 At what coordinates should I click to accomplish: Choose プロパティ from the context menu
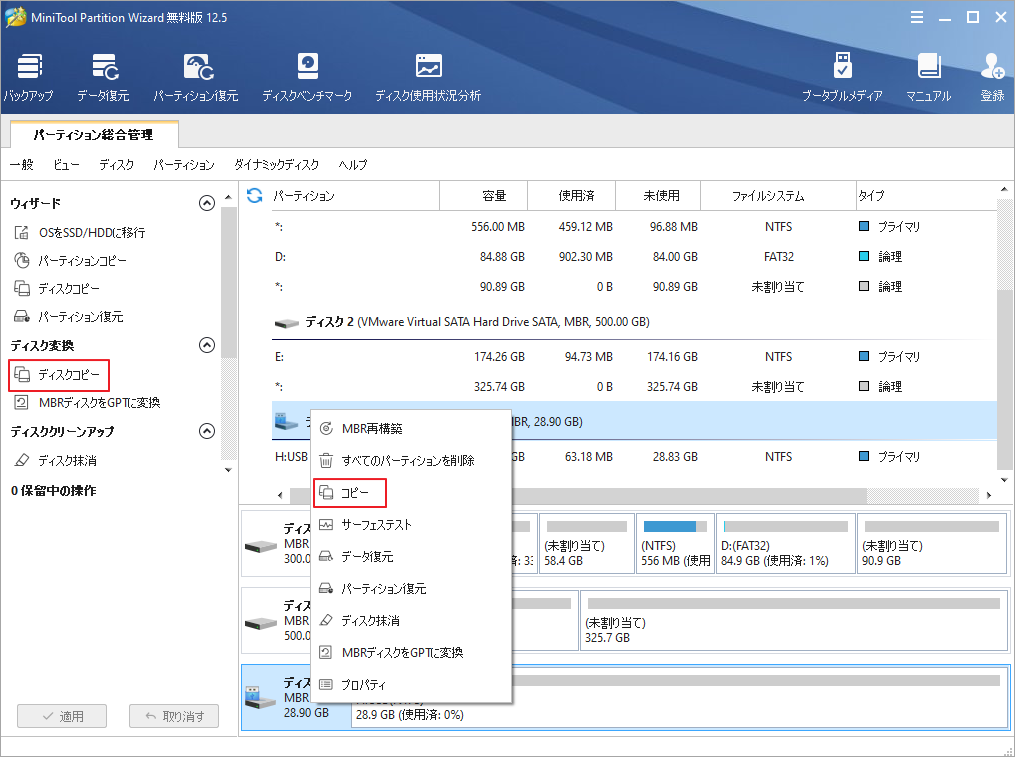click(x=411, y=684)
